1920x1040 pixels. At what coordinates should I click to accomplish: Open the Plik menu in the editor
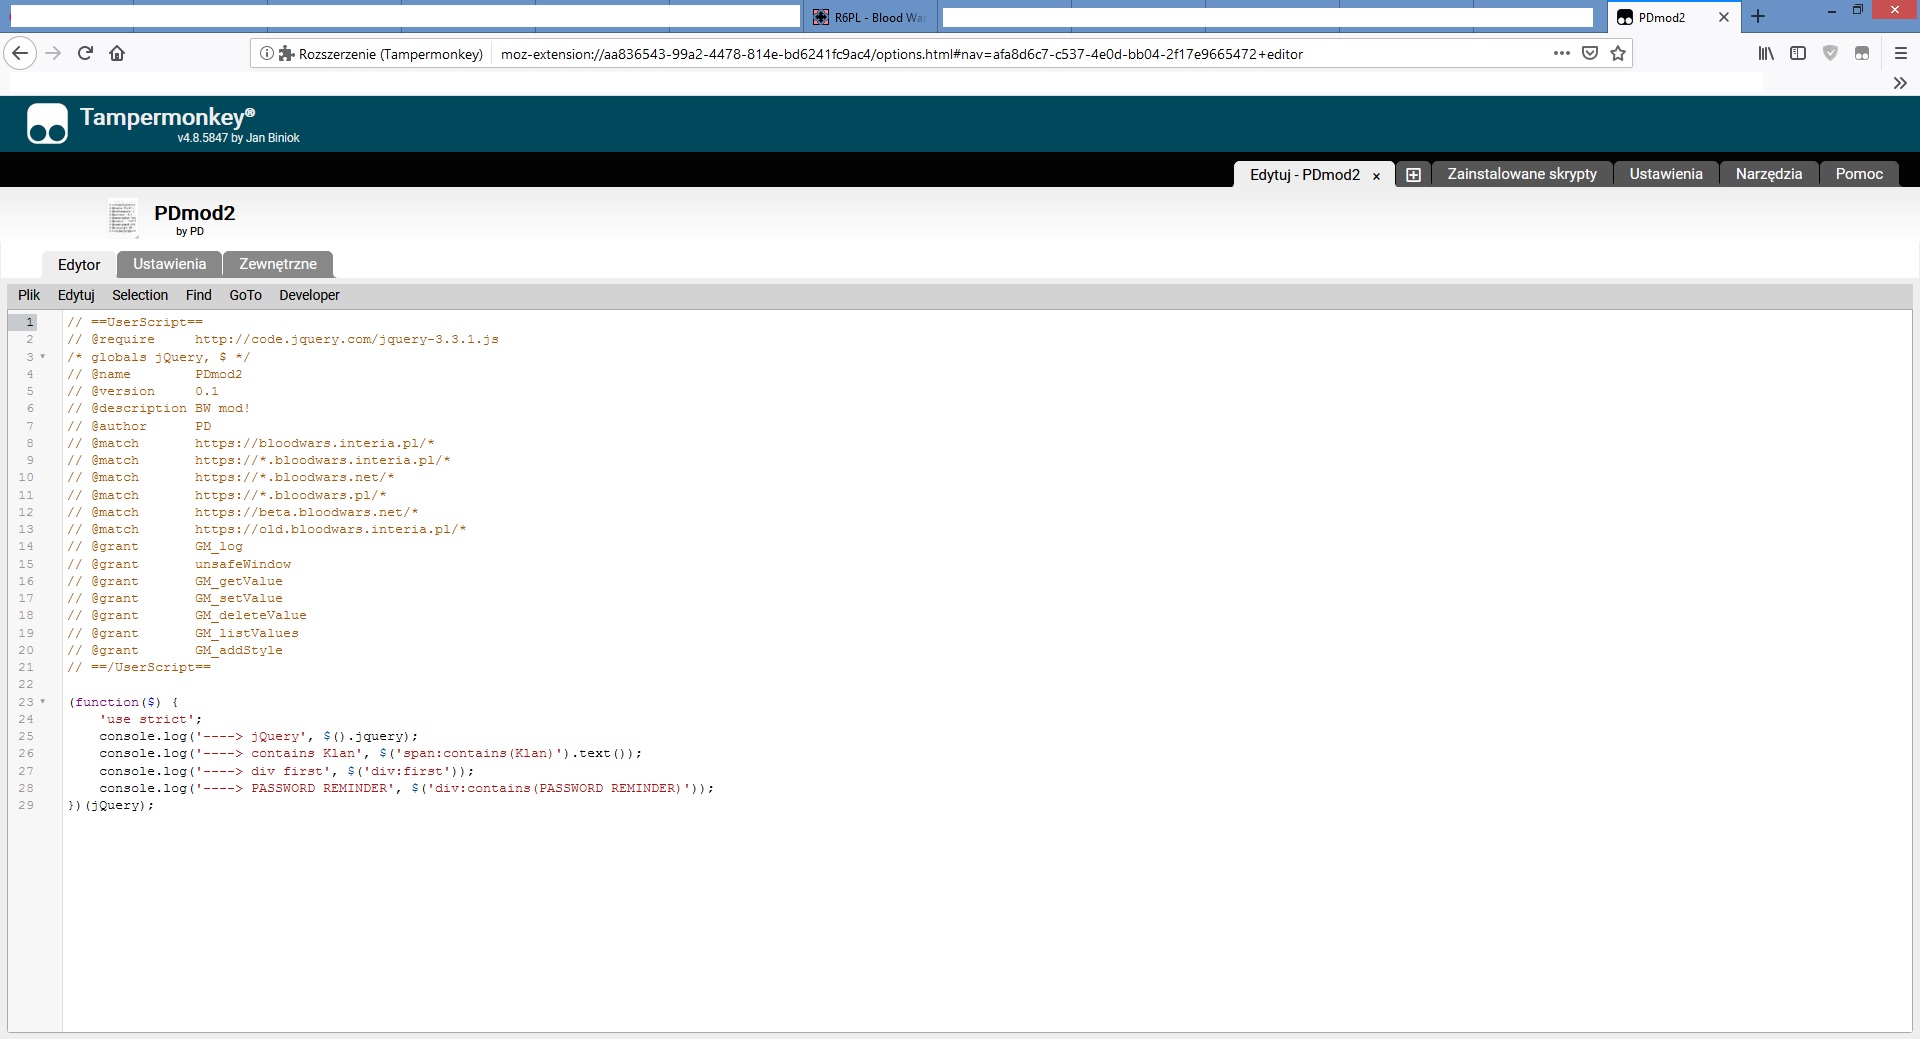pos(28,295)
